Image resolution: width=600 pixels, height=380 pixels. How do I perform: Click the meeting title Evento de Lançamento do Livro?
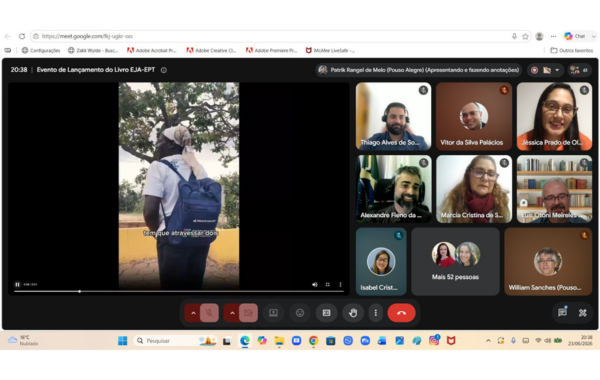tap(96, 70)
